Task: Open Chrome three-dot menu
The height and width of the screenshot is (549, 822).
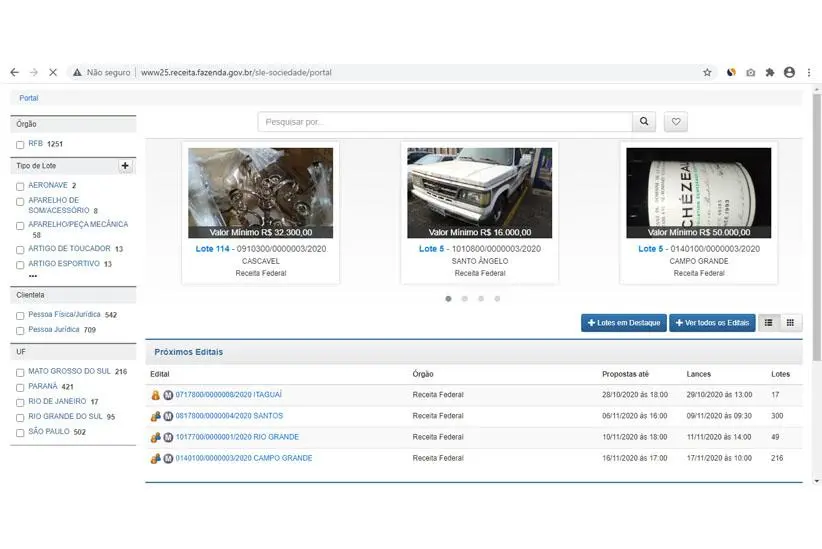Action: coord(808,73)
